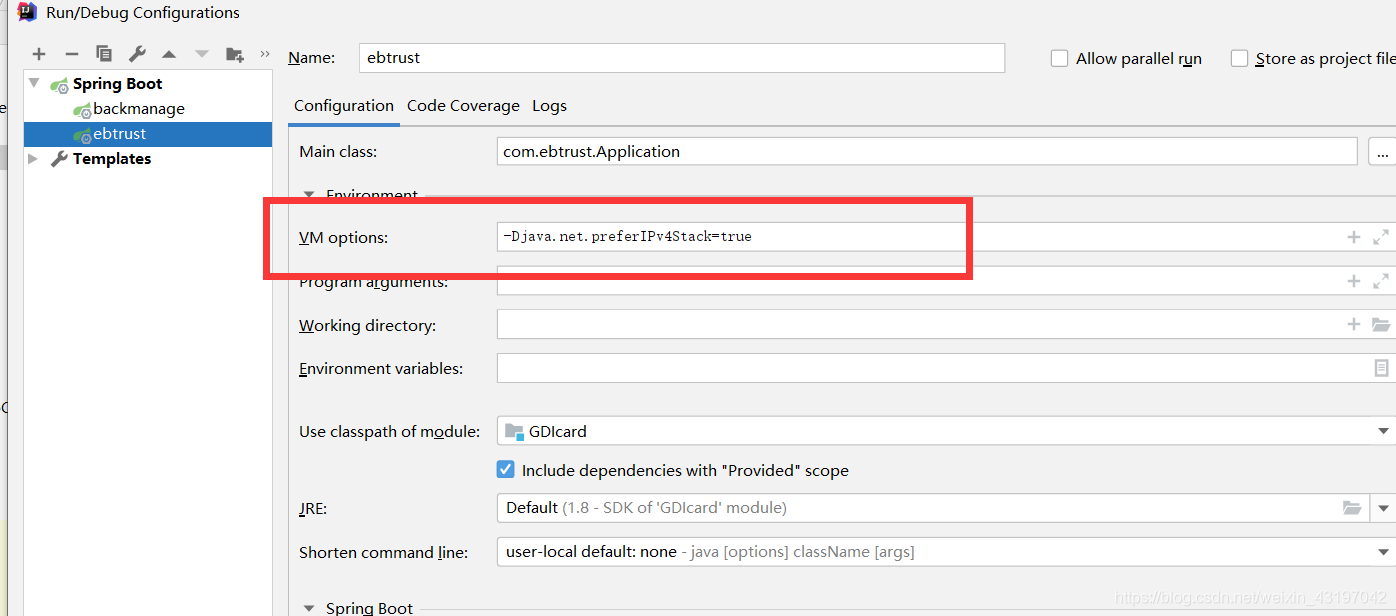Add new configuration with plus icon

pos(39,54)
